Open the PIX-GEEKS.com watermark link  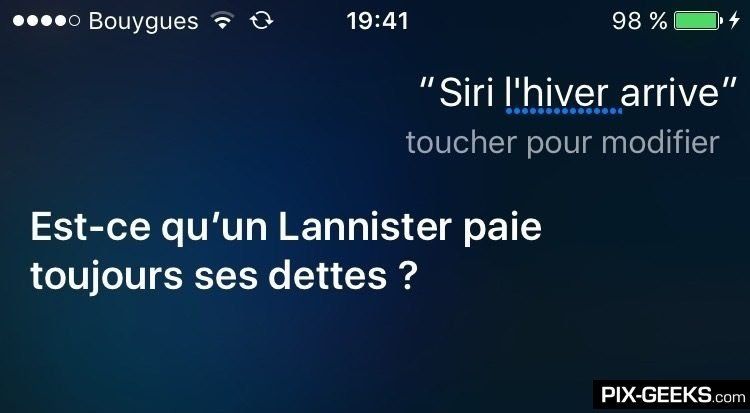(x=673, y=396)
